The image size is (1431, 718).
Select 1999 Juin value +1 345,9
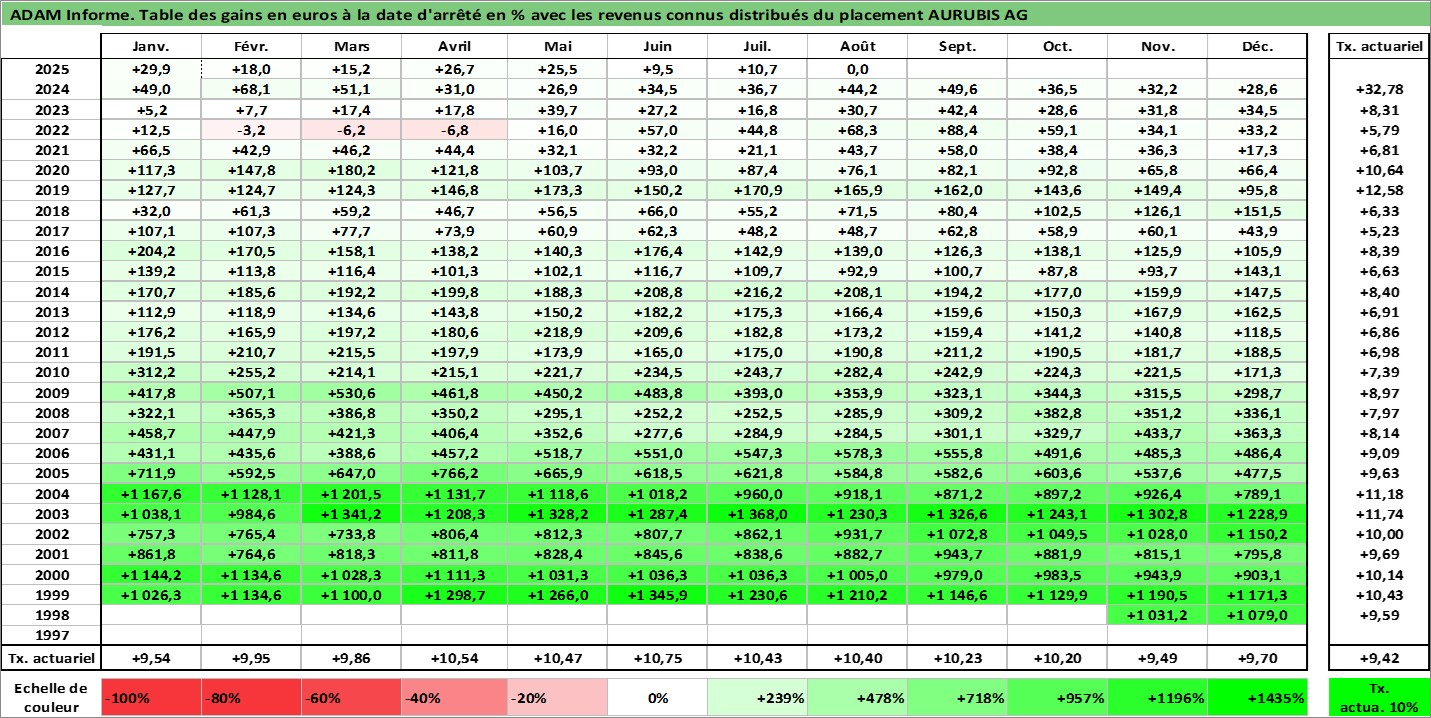coord(657,595)
